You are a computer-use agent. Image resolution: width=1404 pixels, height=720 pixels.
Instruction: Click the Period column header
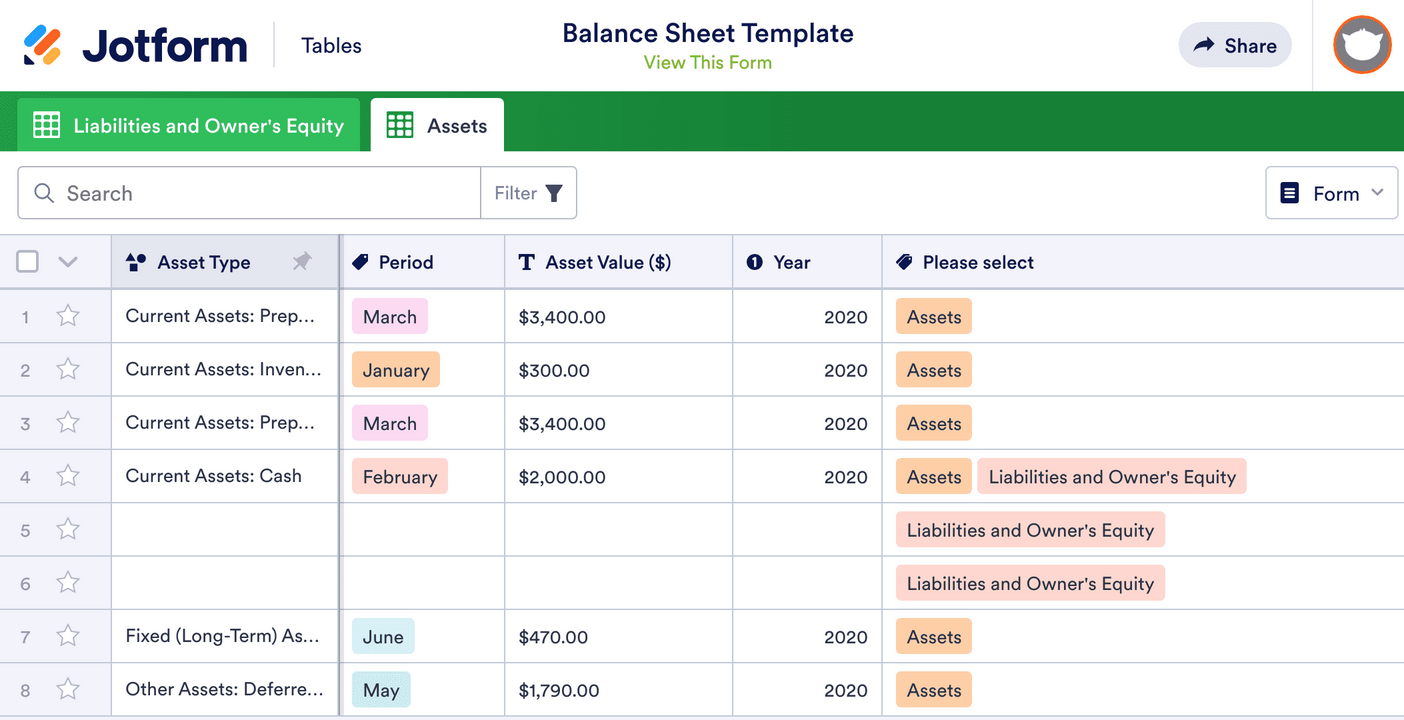pyautogui.click(x=406, y=262)
